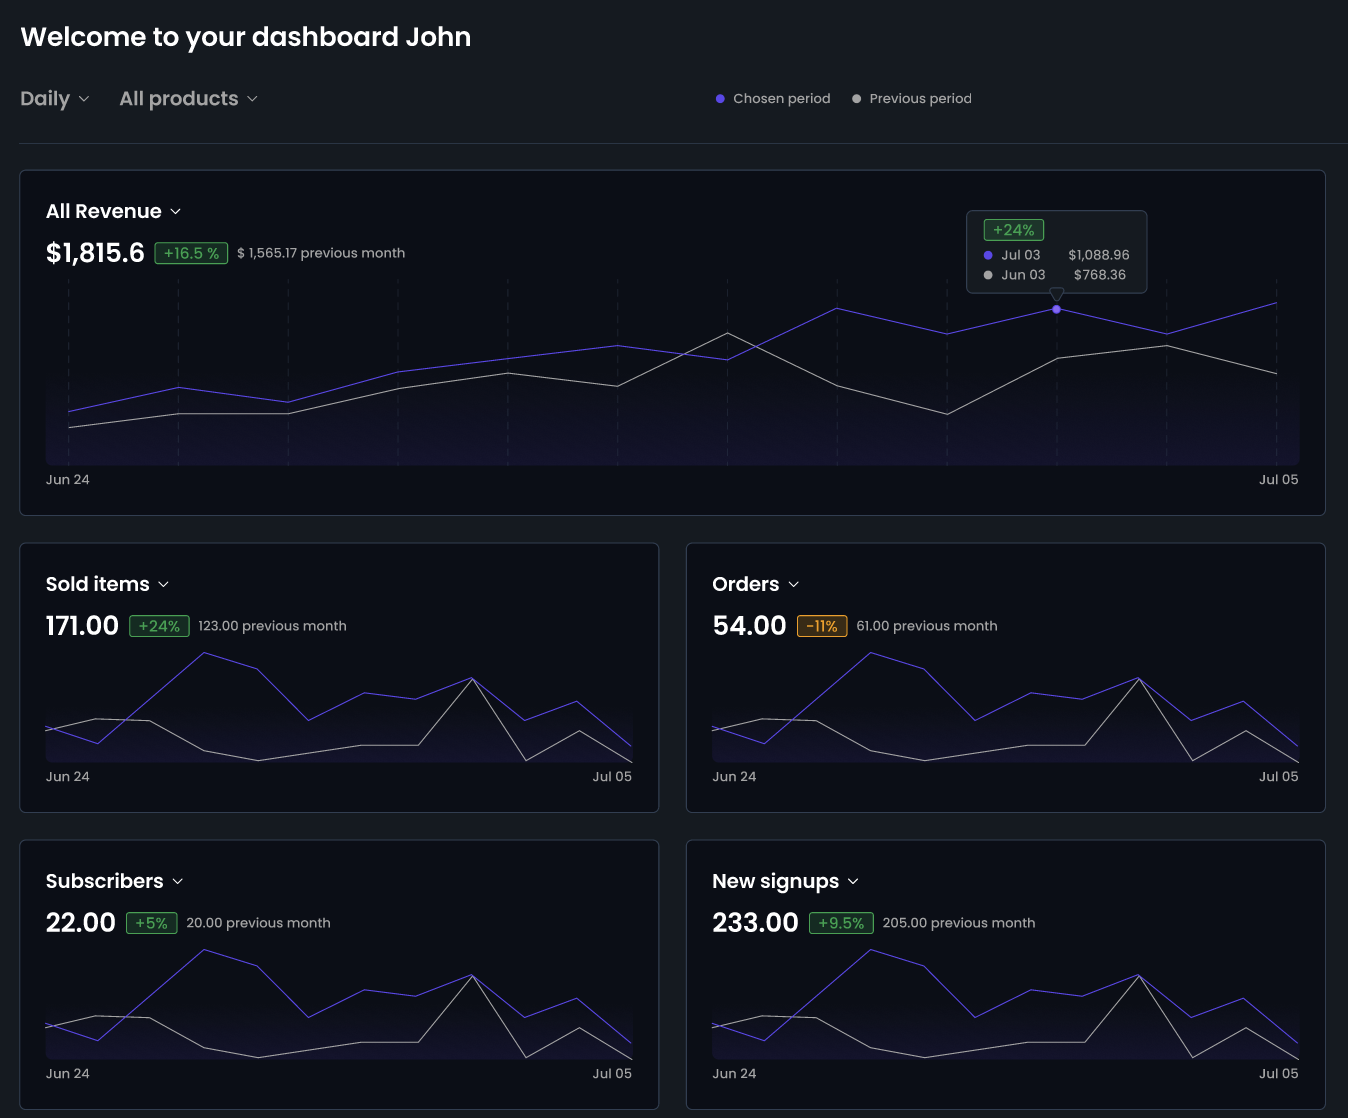Click Jul 05 label under the revenue chart

tap(1278, 480)
